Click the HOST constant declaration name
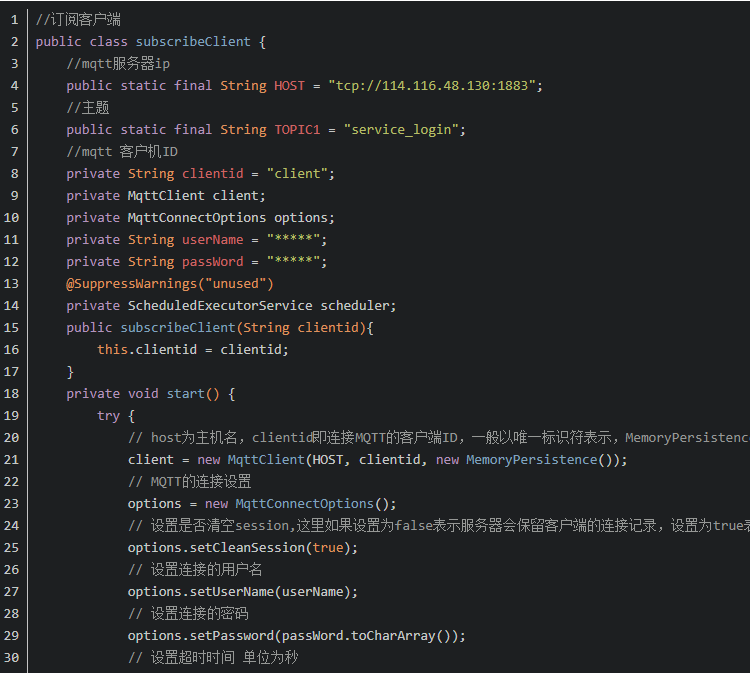Image resolution: width=750 pixels, height=673 pixels. point(289,86)
